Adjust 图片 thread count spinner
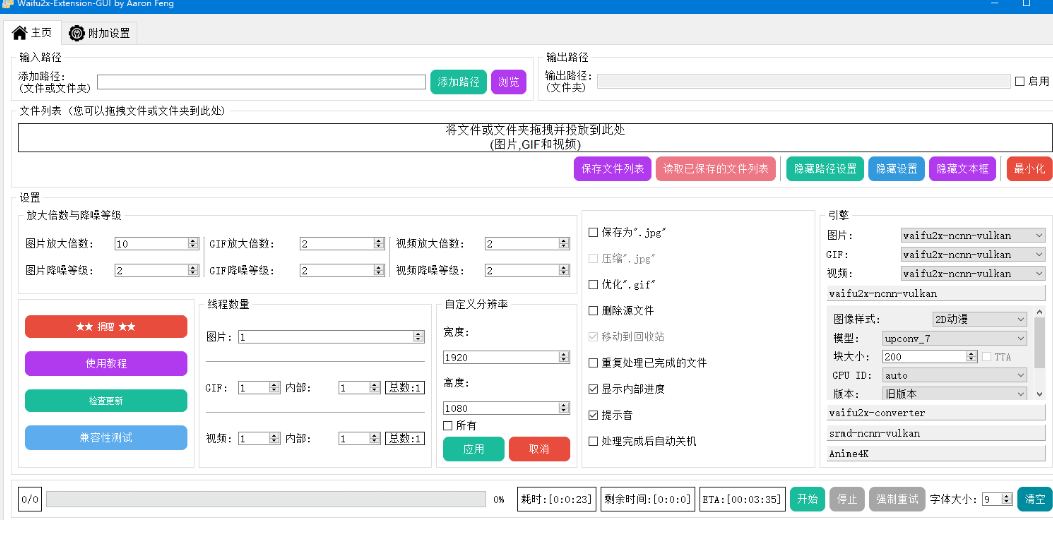The image size is (1053, 543). coord(419,337)
